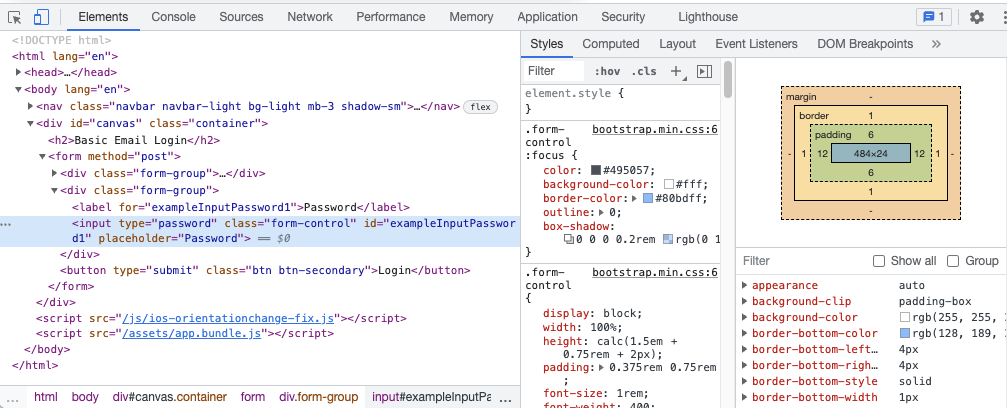Expand computed appearance property
This screenshot has width=1007, height=408.
[x=744, y=285]
